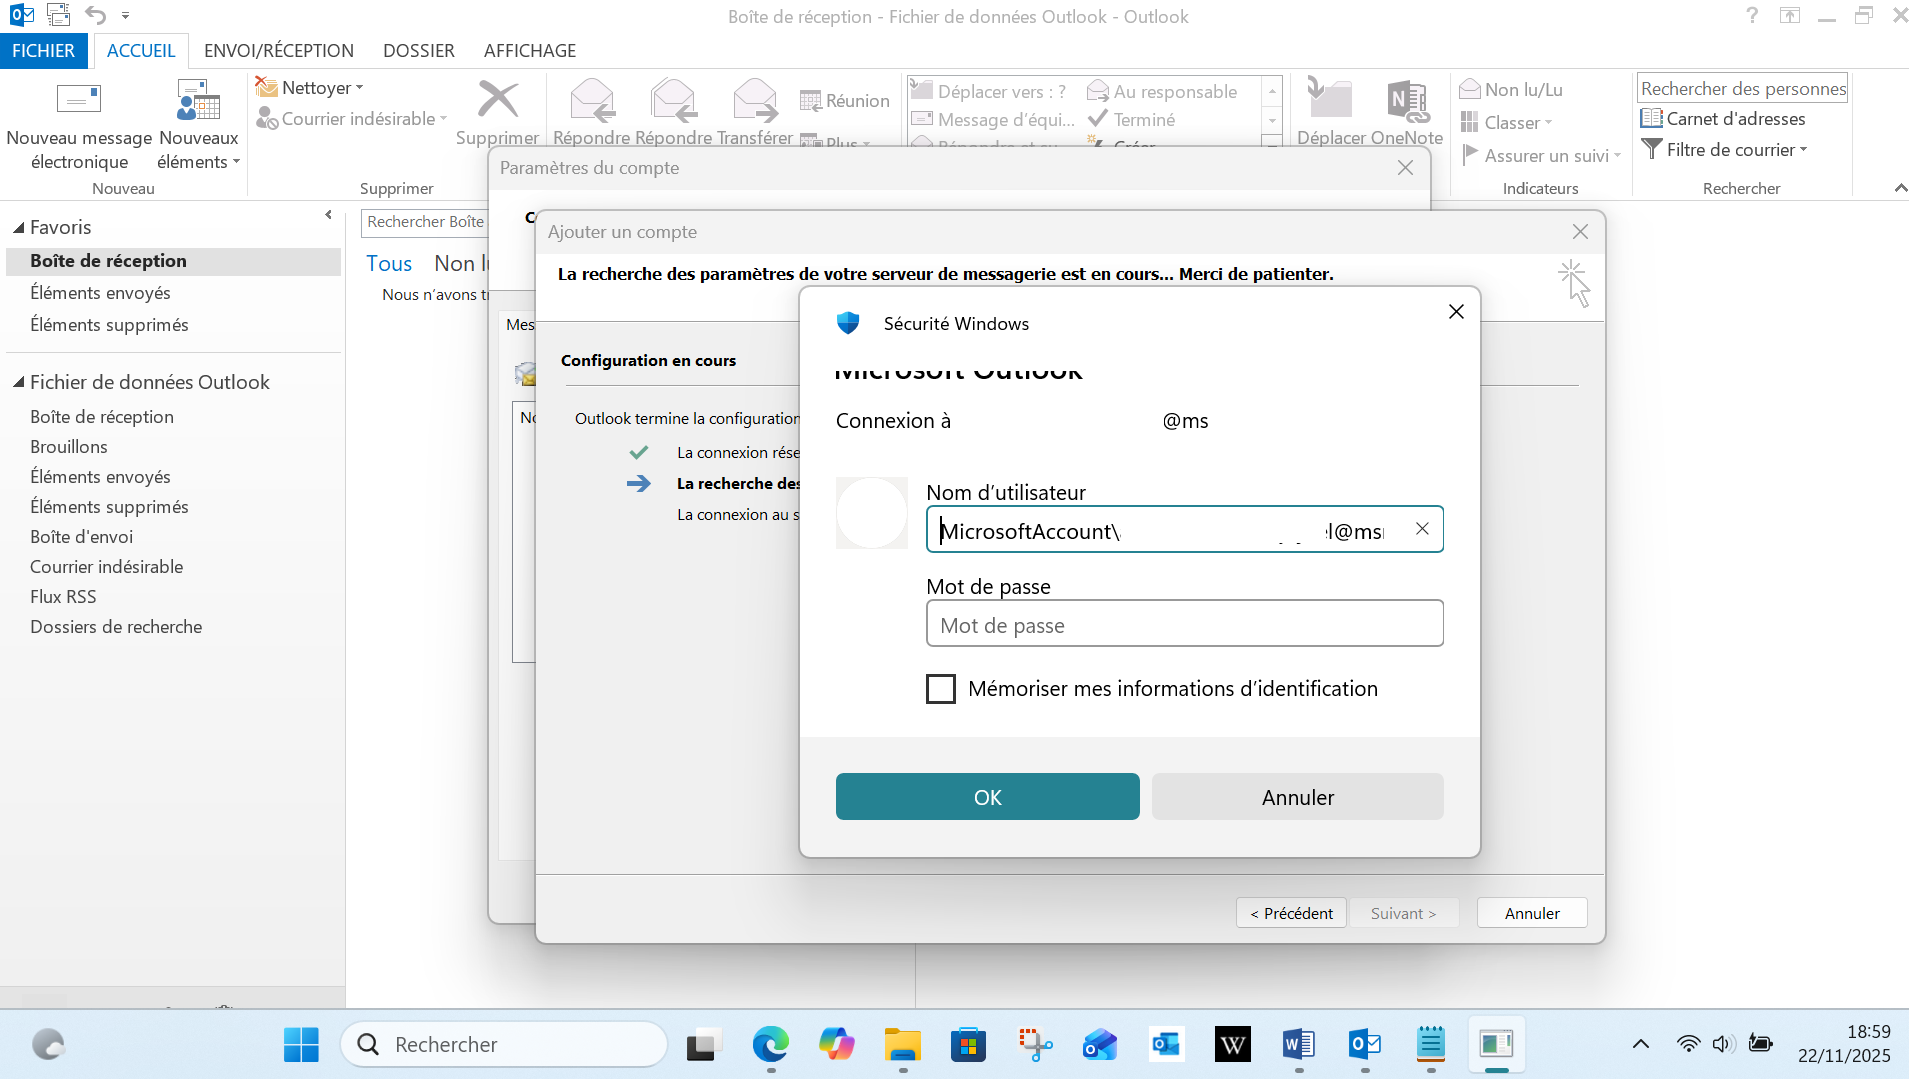Screen dimensions: 1909x1079
Task: Click the Précédent button in Ajouter un compte
Action: coord(1291,913)
